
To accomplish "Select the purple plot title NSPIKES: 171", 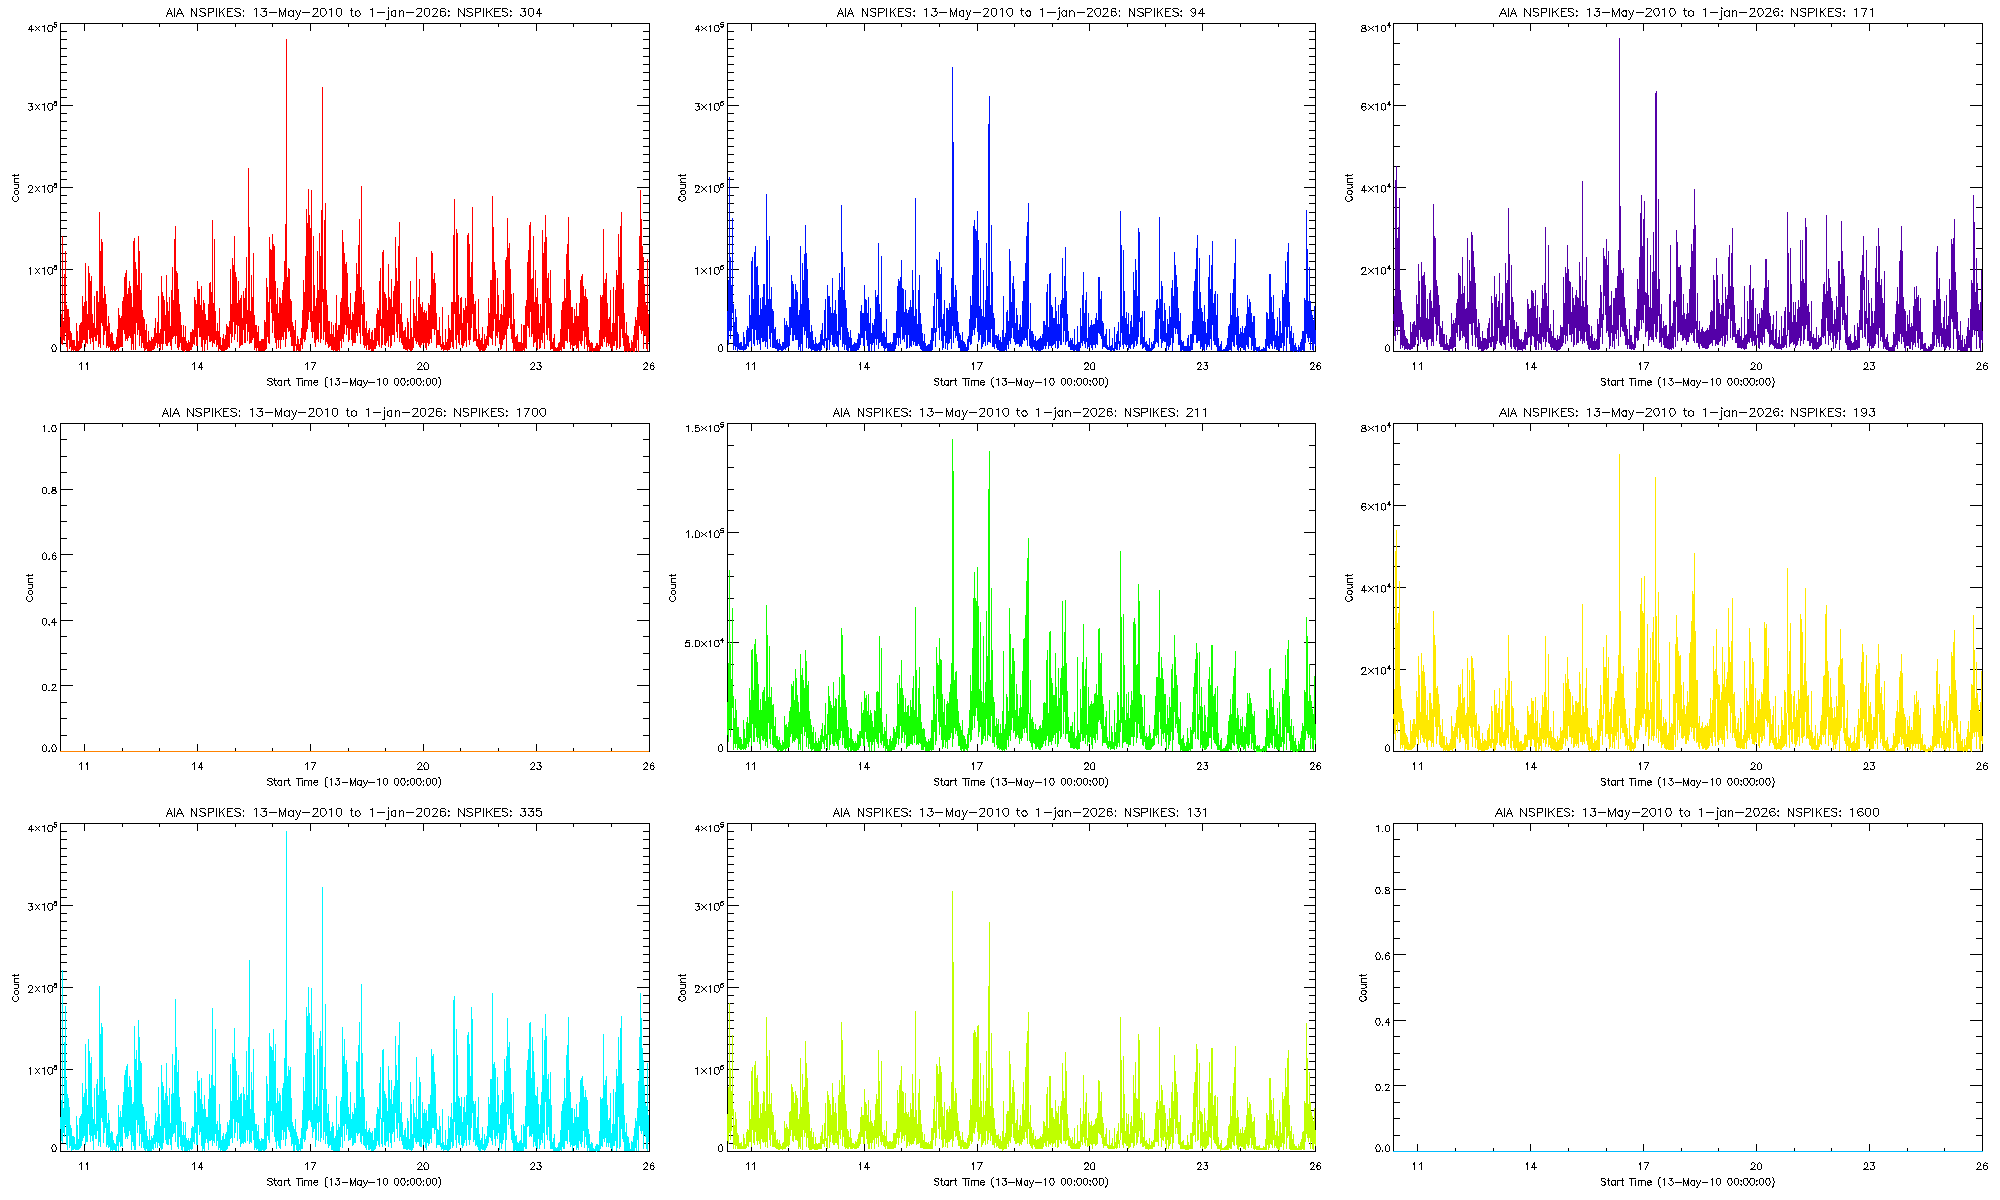I will pos(1686,13).
